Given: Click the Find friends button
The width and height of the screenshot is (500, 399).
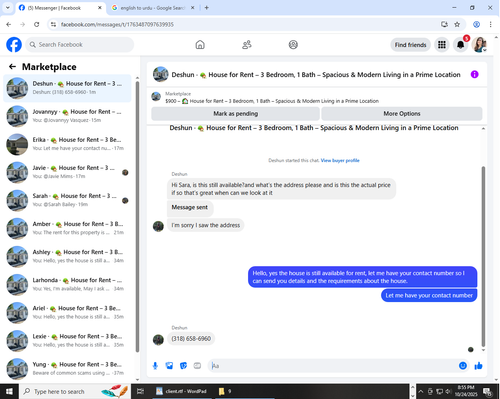Looking at the screenshot, I should pos(410,45).
